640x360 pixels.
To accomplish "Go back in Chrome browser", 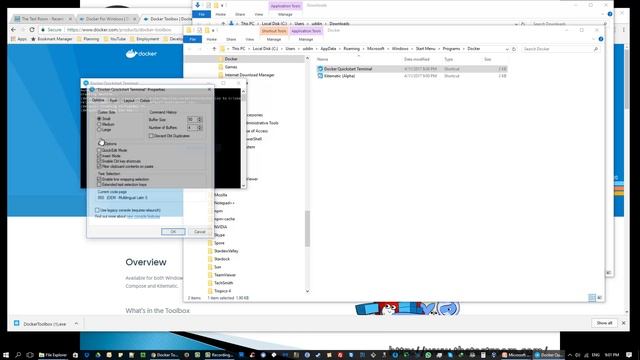I will tap(13, 30).
